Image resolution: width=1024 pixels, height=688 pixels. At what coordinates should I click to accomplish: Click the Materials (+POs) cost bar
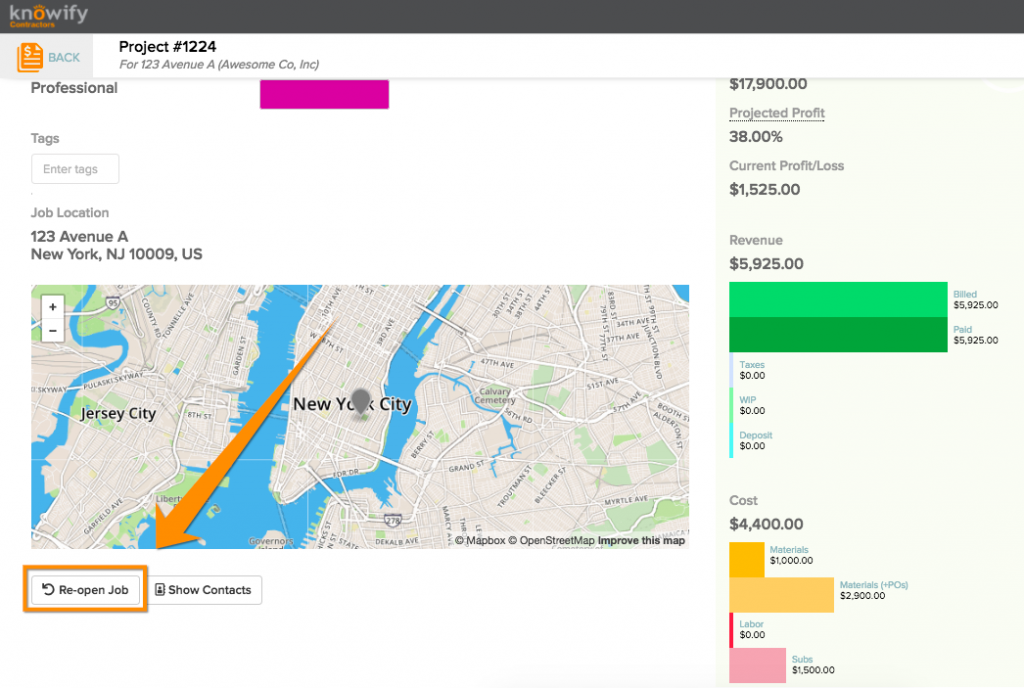(781, 595)
